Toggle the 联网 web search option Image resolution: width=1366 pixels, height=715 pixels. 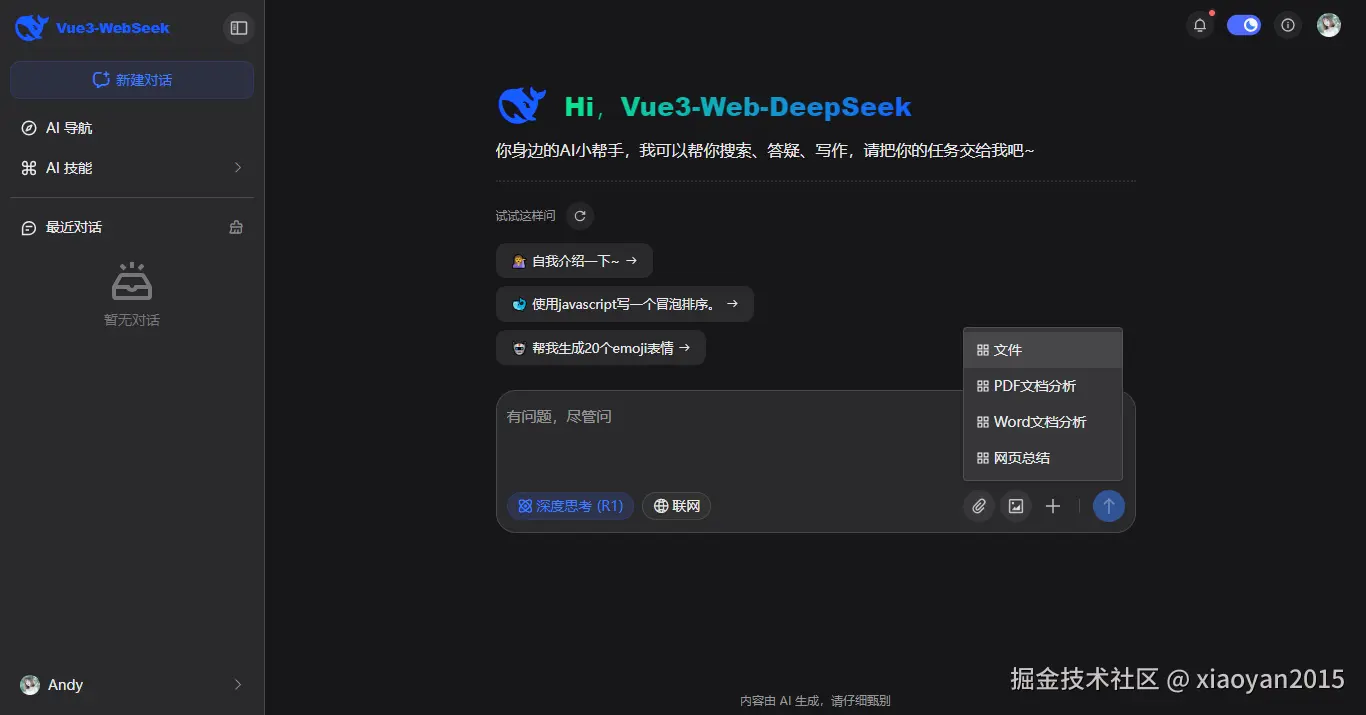point(676,506)
